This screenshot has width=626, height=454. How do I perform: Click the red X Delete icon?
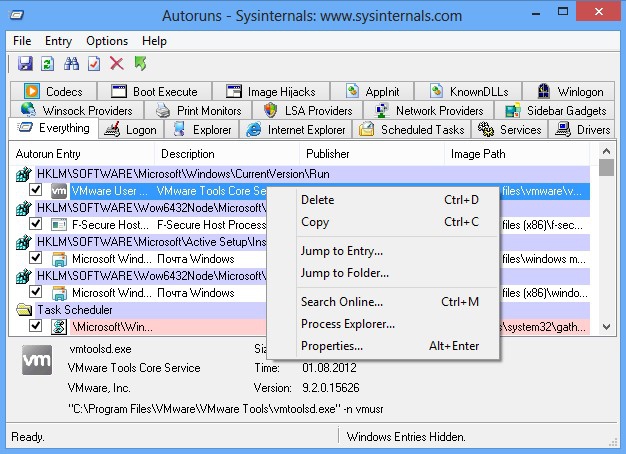(x=117, y=64)
